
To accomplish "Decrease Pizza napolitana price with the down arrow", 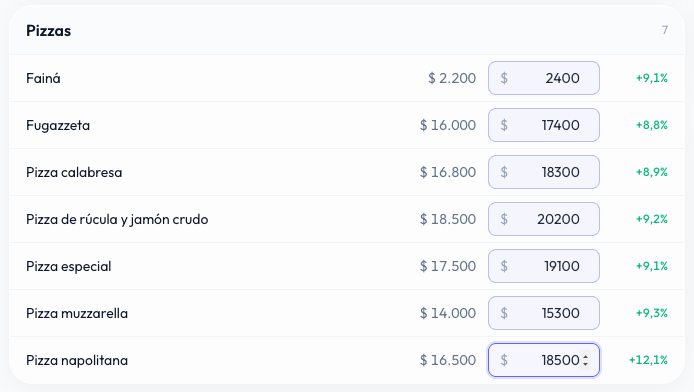I will pos(586,364).
